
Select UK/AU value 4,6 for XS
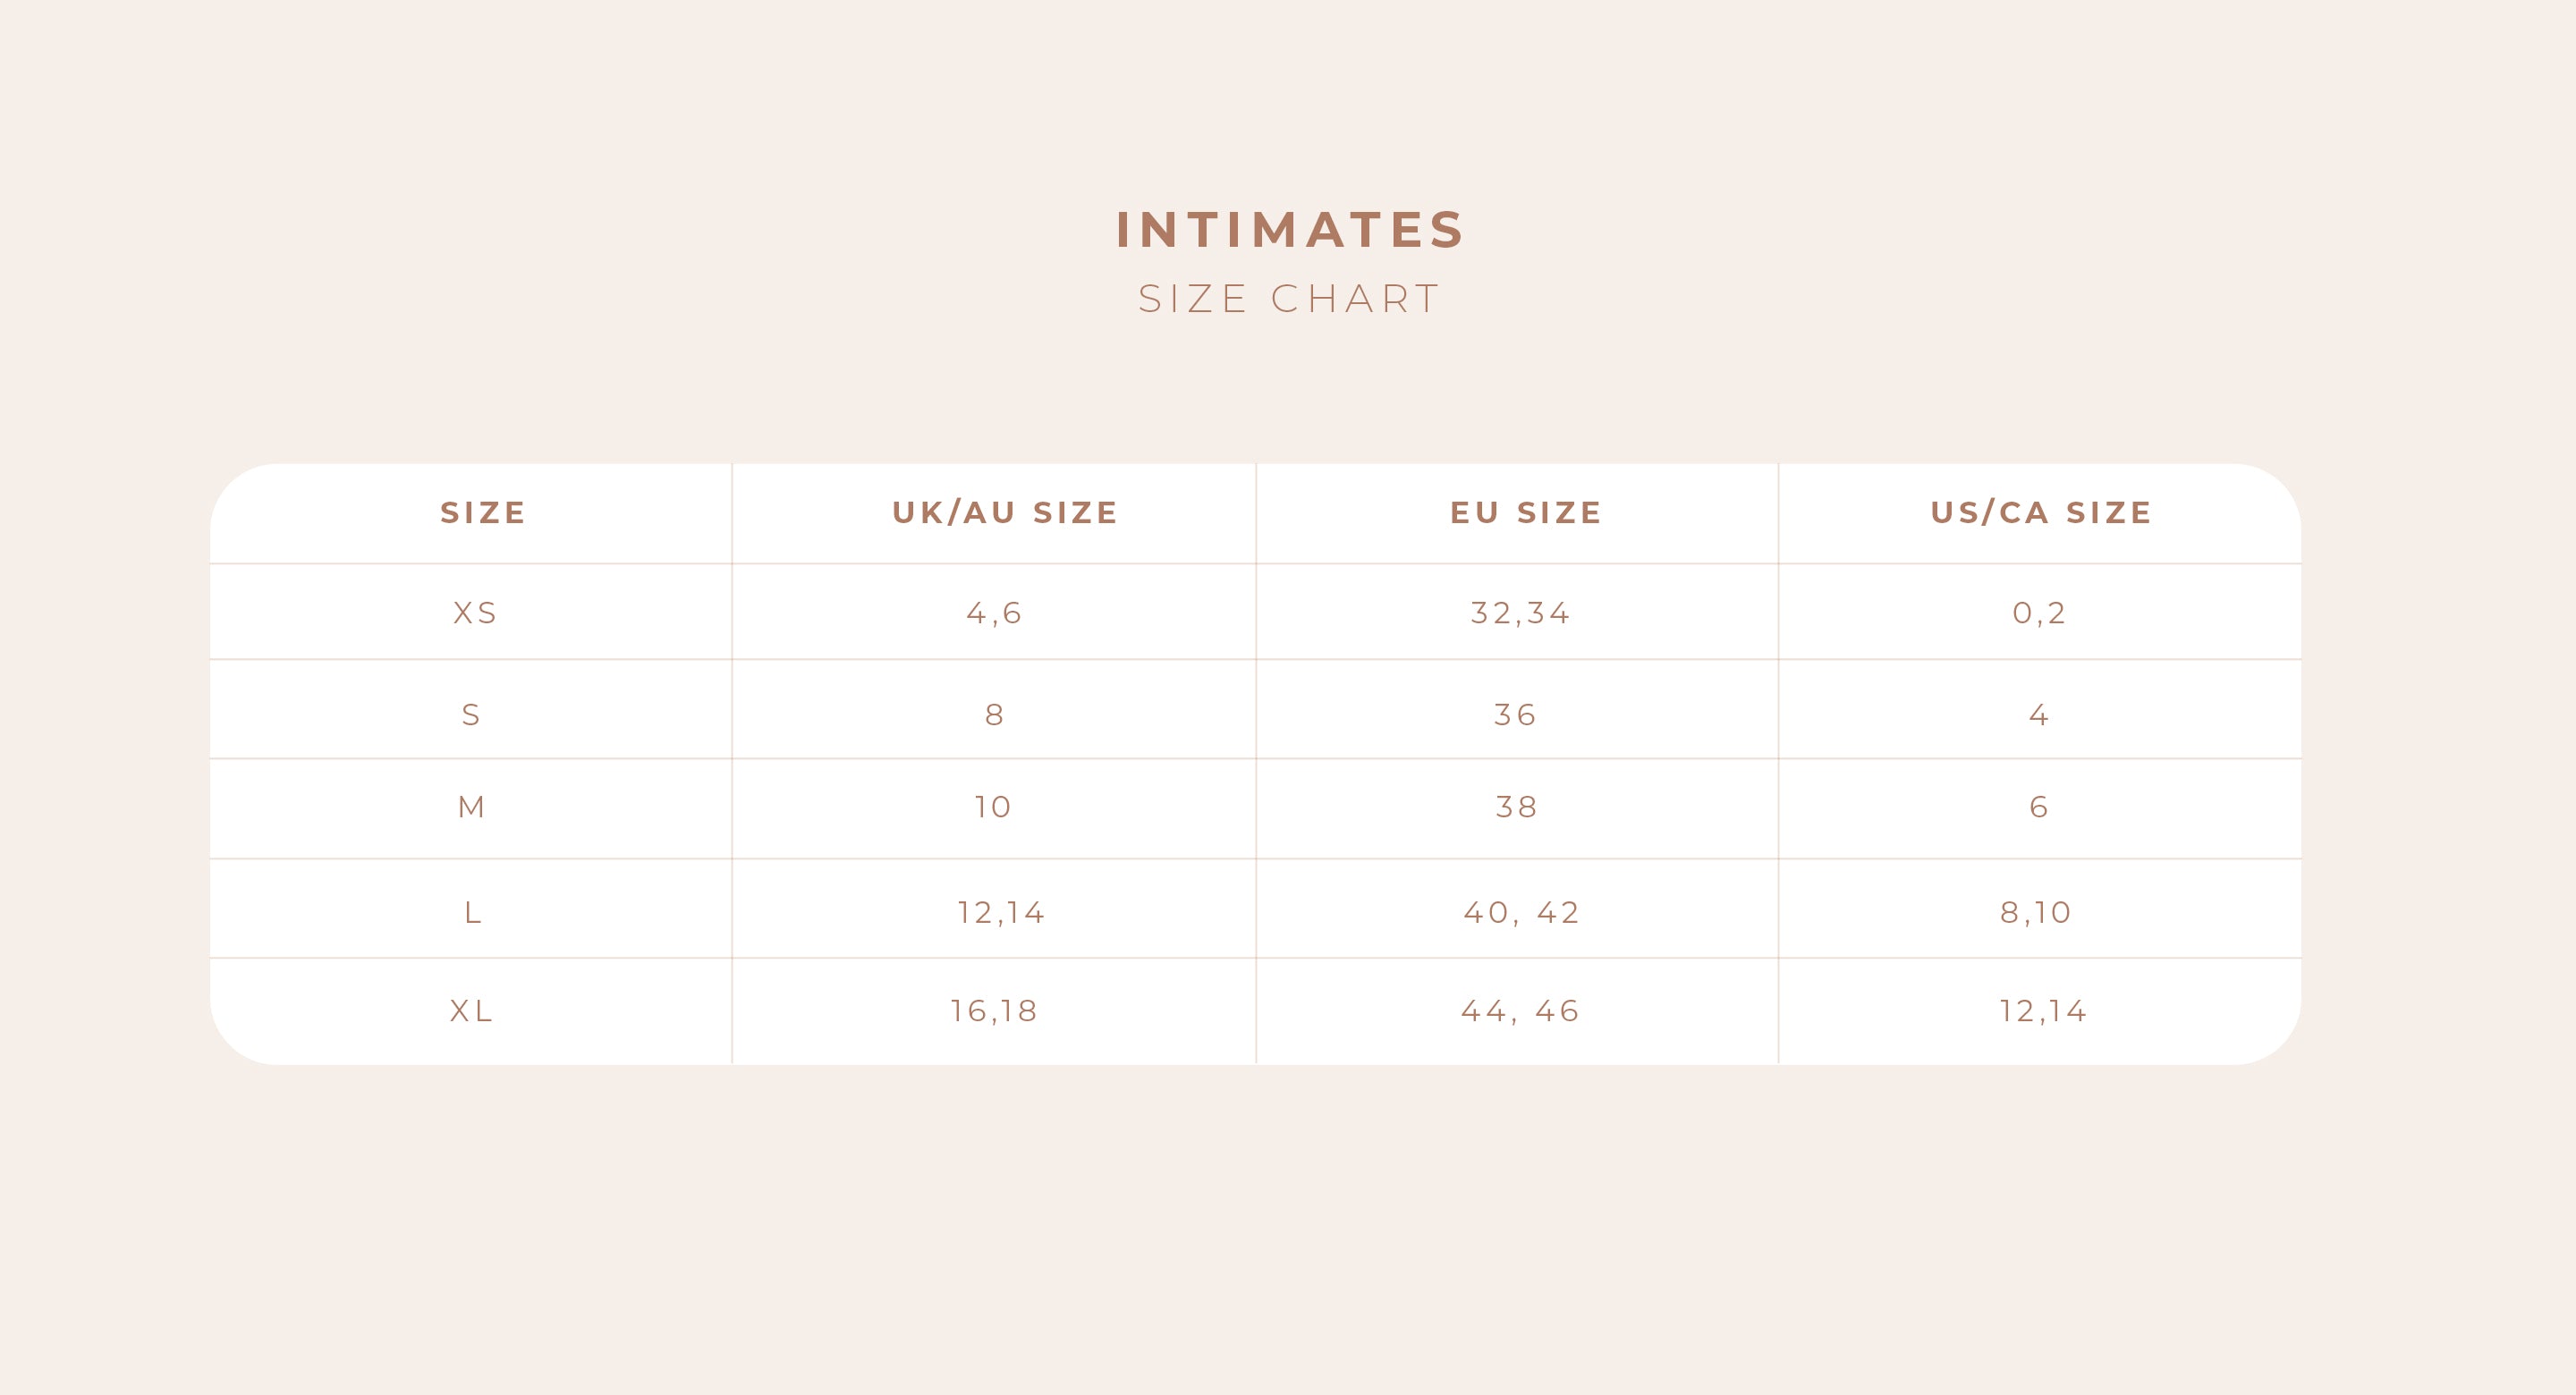tap(994, 613)
